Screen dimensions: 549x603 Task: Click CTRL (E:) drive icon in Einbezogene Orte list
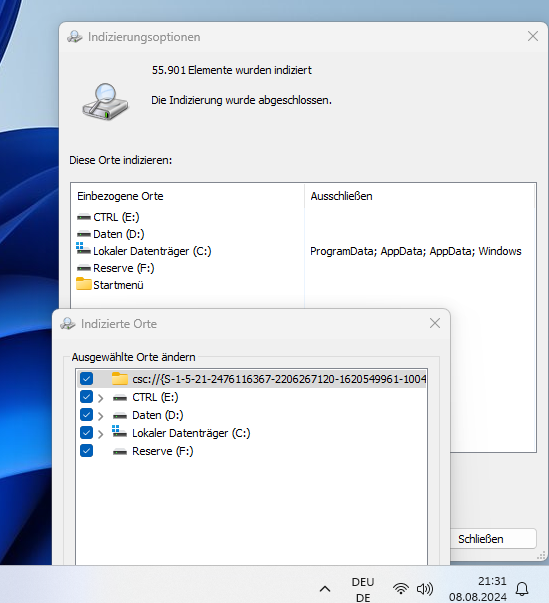(x=84, y=217)
